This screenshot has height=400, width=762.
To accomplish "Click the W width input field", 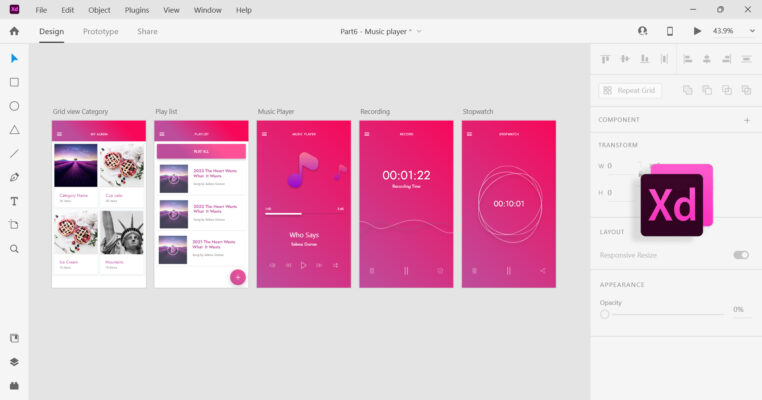I will 623,166.
